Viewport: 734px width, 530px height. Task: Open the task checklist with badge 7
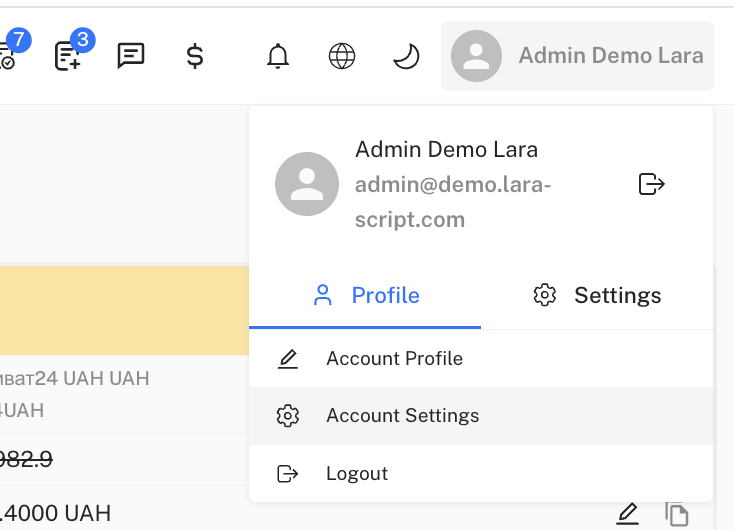coord(9,56)
